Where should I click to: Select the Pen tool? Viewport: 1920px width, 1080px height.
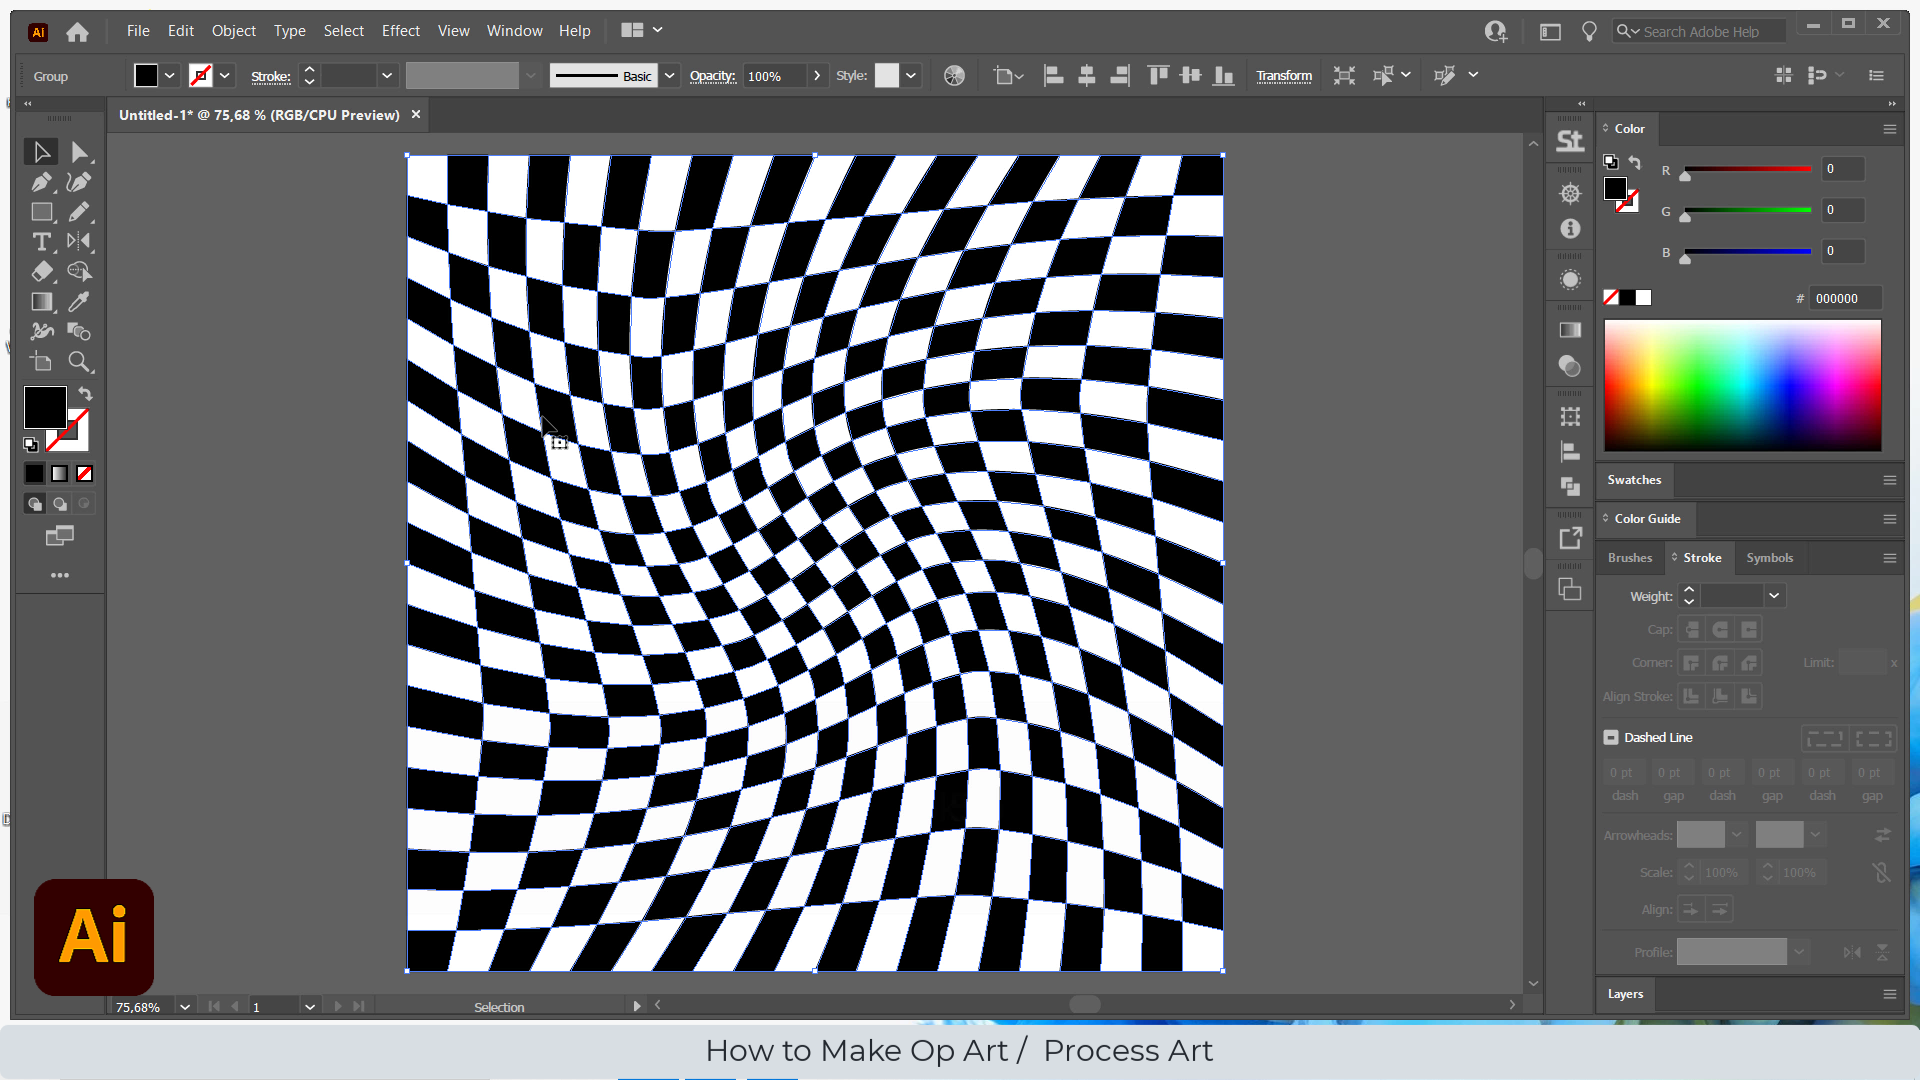41,182
